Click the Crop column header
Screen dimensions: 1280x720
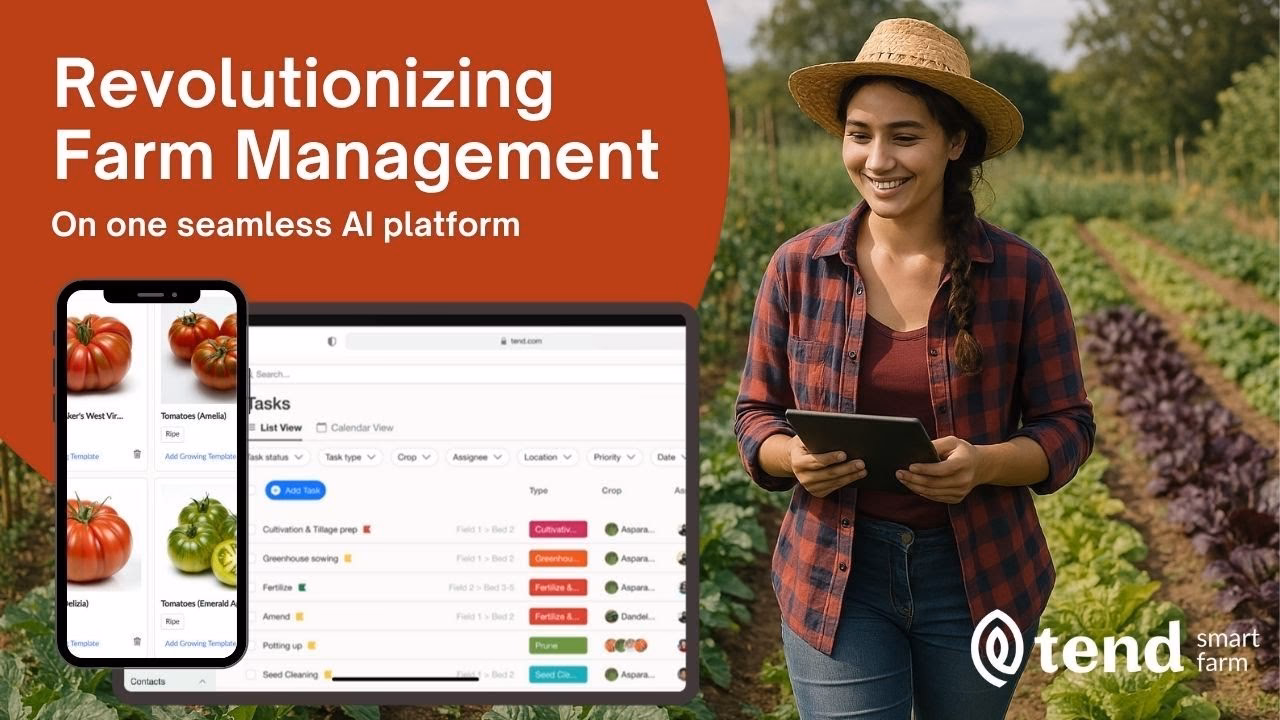[612, 491]
